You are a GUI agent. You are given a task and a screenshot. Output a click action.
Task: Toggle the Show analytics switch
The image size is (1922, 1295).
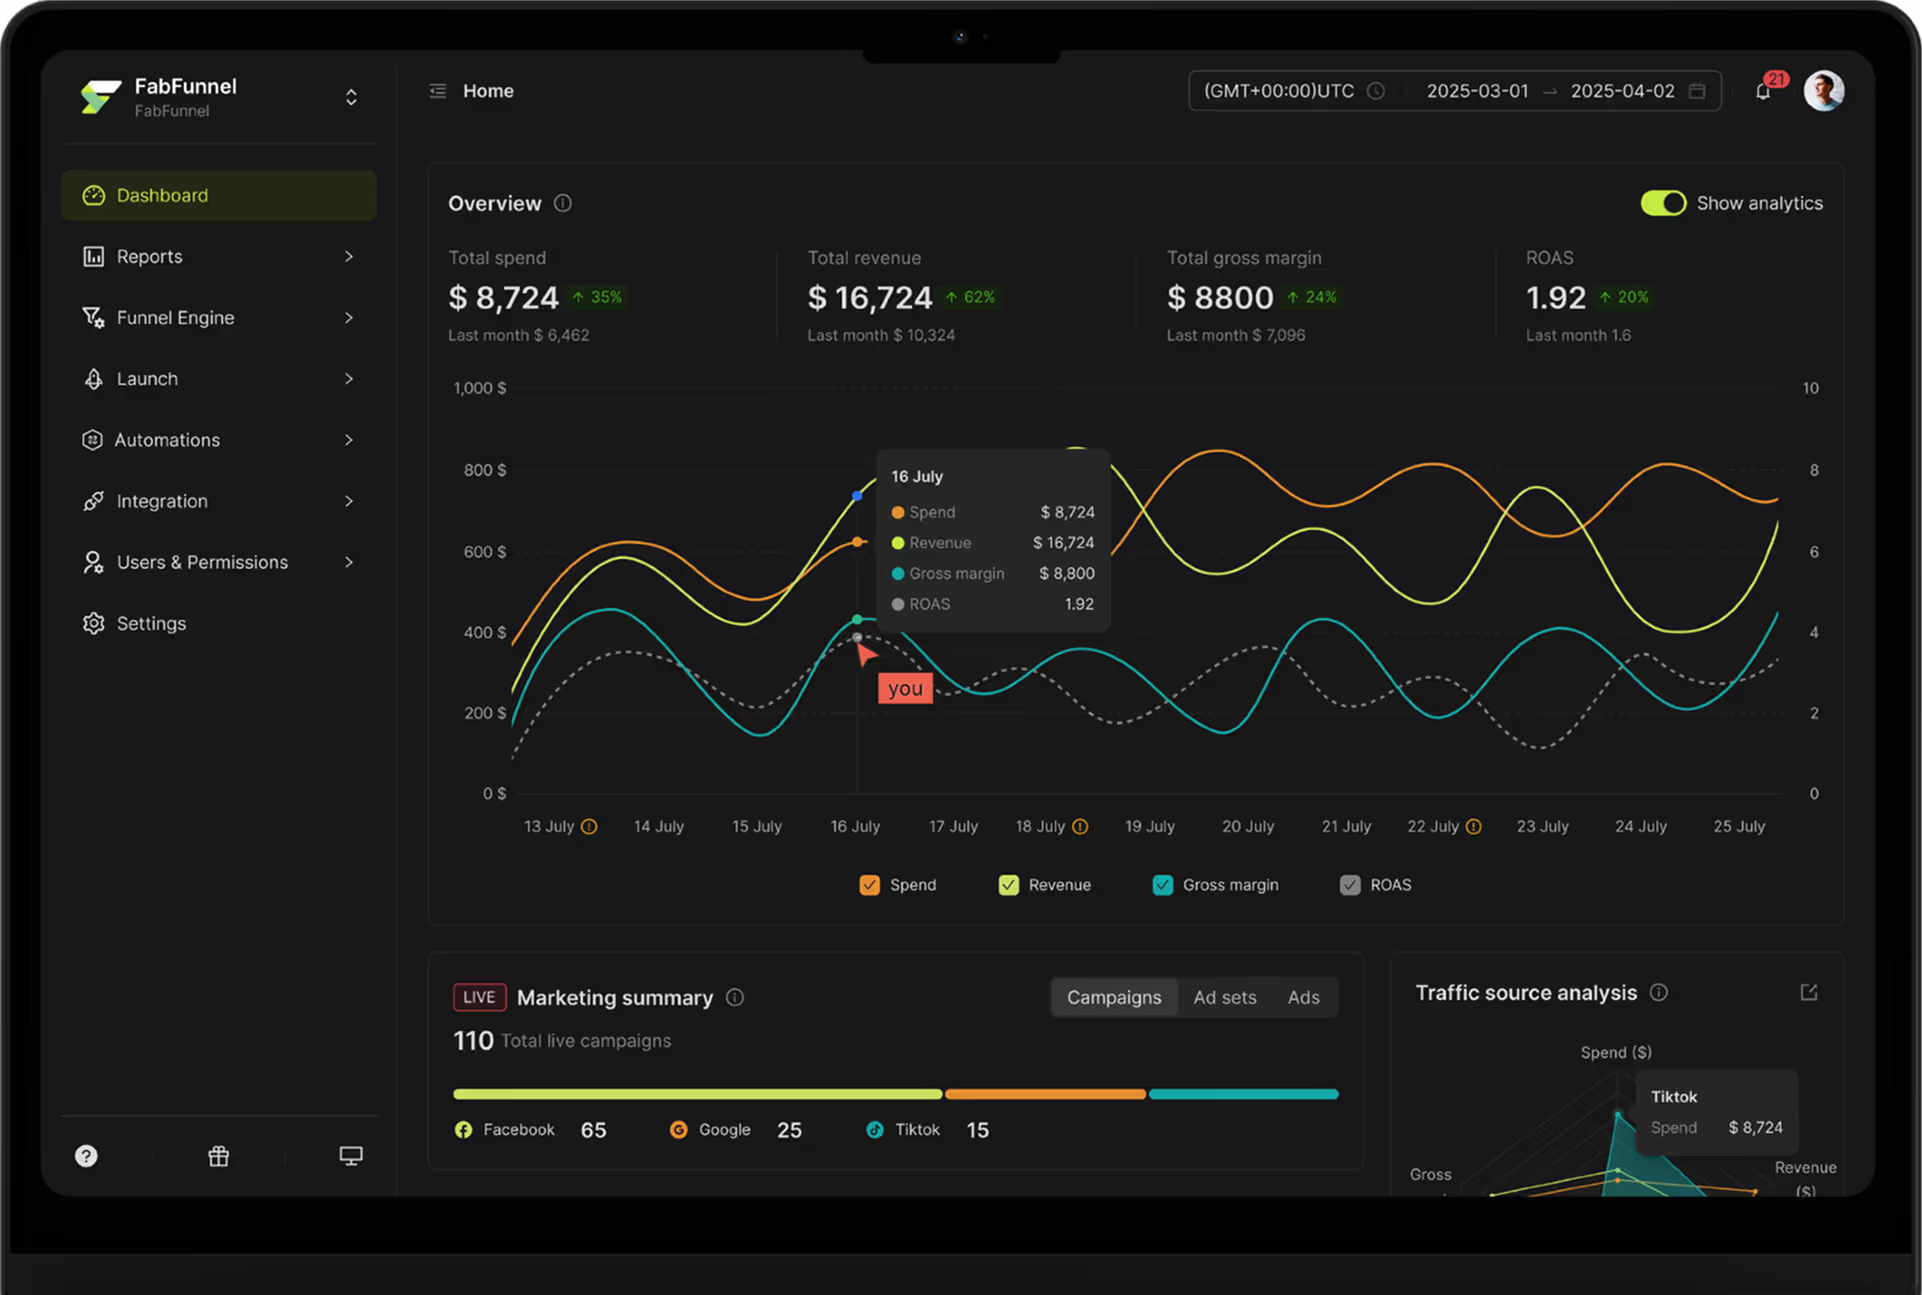point(1663,203)
